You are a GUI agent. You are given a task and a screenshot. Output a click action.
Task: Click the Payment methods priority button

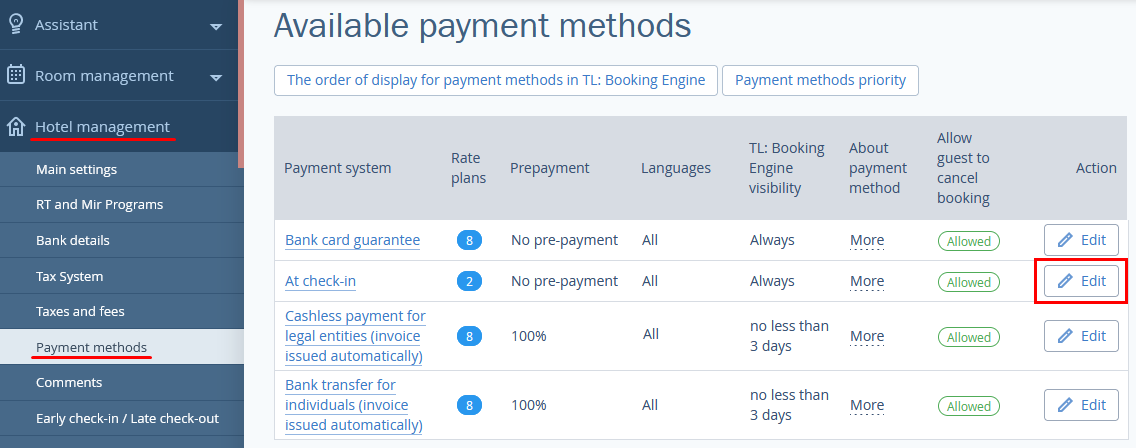click(x=820, y=80)
